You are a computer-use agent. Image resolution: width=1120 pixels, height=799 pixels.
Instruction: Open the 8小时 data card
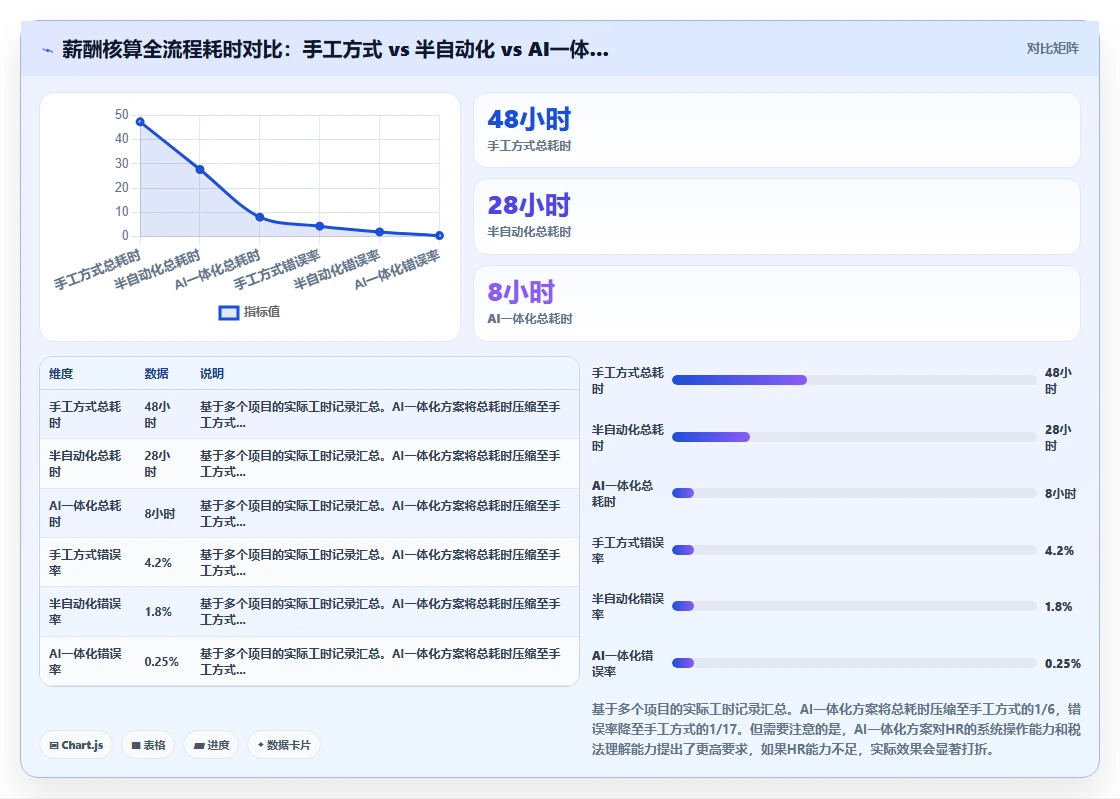(x=776, y=303)
